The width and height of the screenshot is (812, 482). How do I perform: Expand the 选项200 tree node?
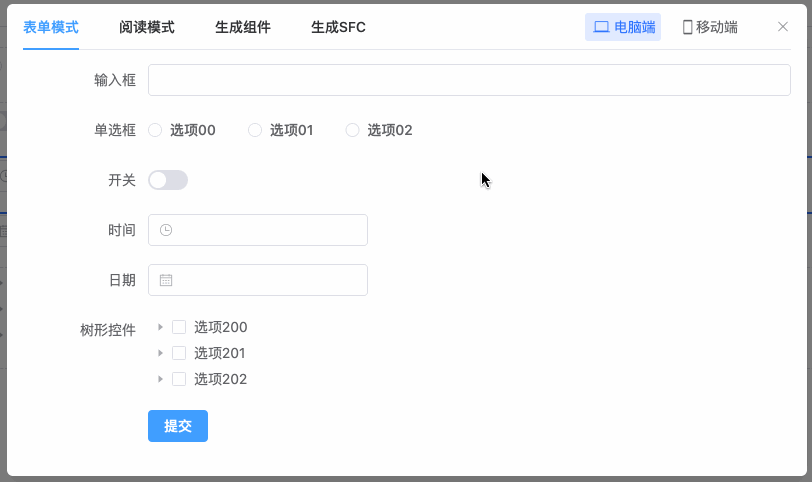click(160, 327)
